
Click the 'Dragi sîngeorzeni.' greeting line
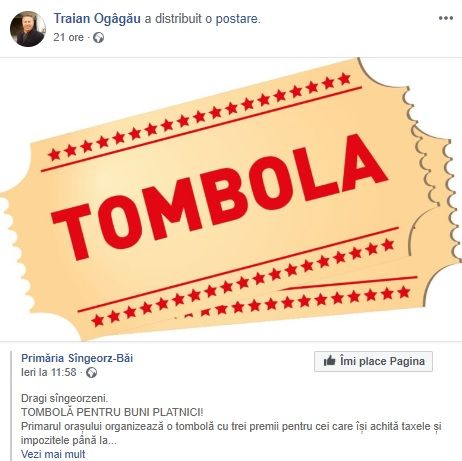point(65,398)
